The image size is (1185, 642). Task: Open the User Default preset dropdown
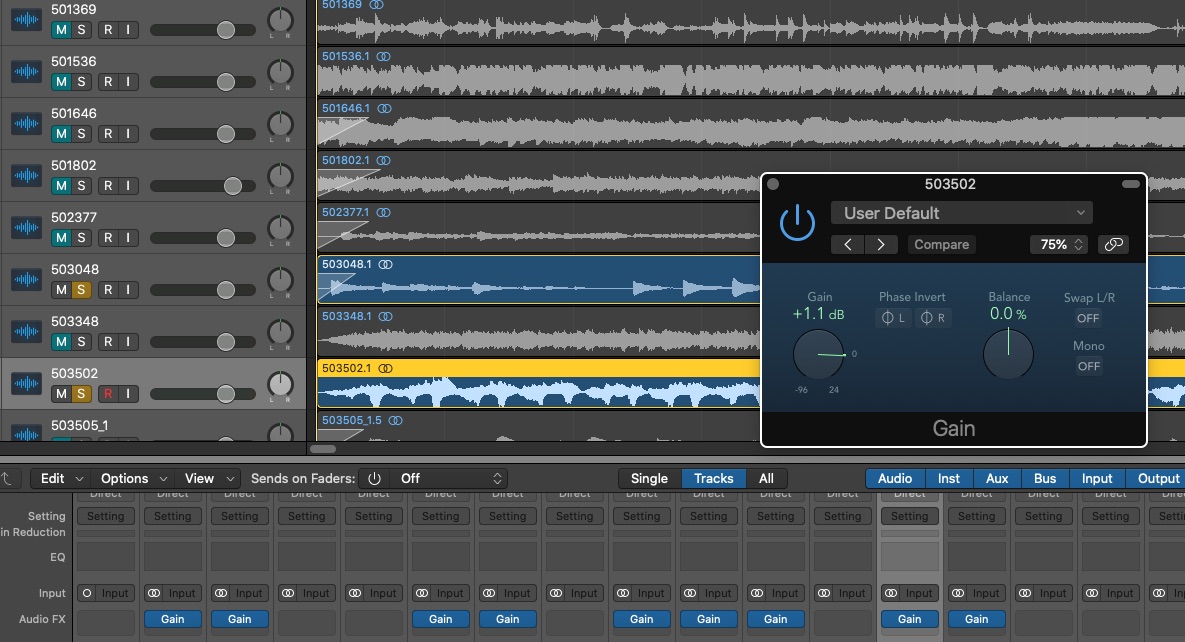(961, 213)
